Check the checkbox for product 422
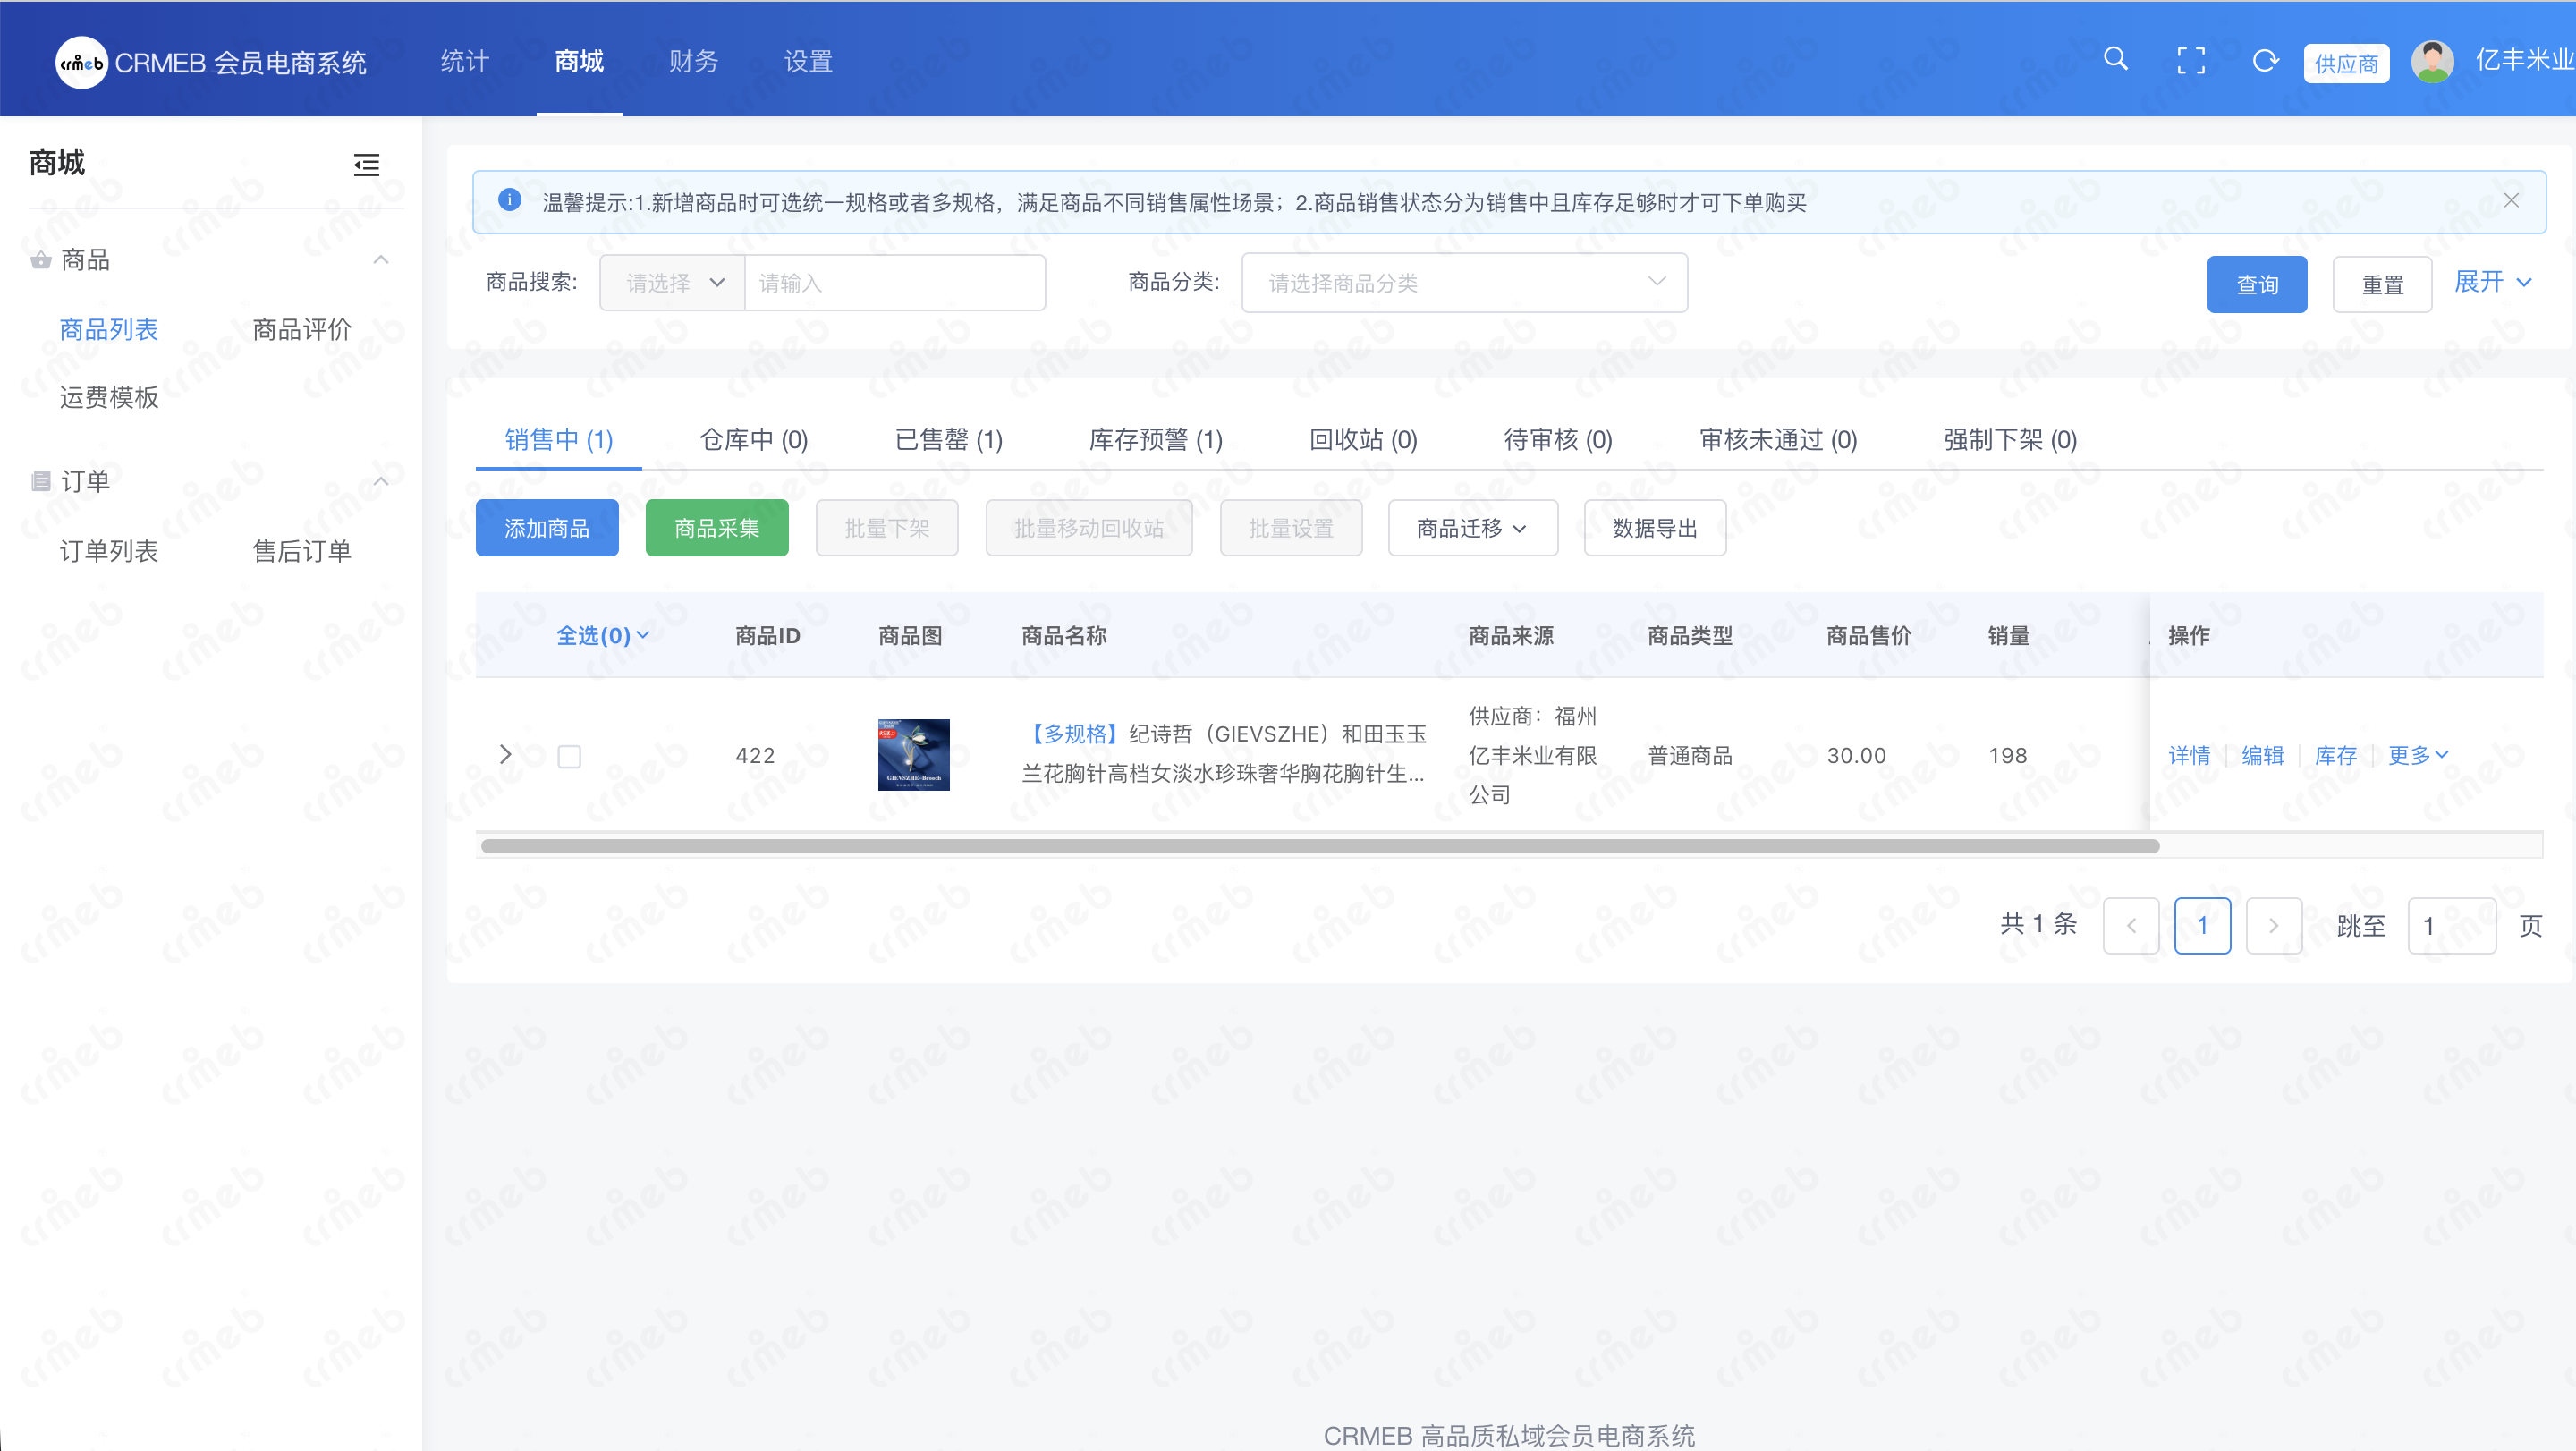This screenshot has height=1451, width=2576. [569, 756]
